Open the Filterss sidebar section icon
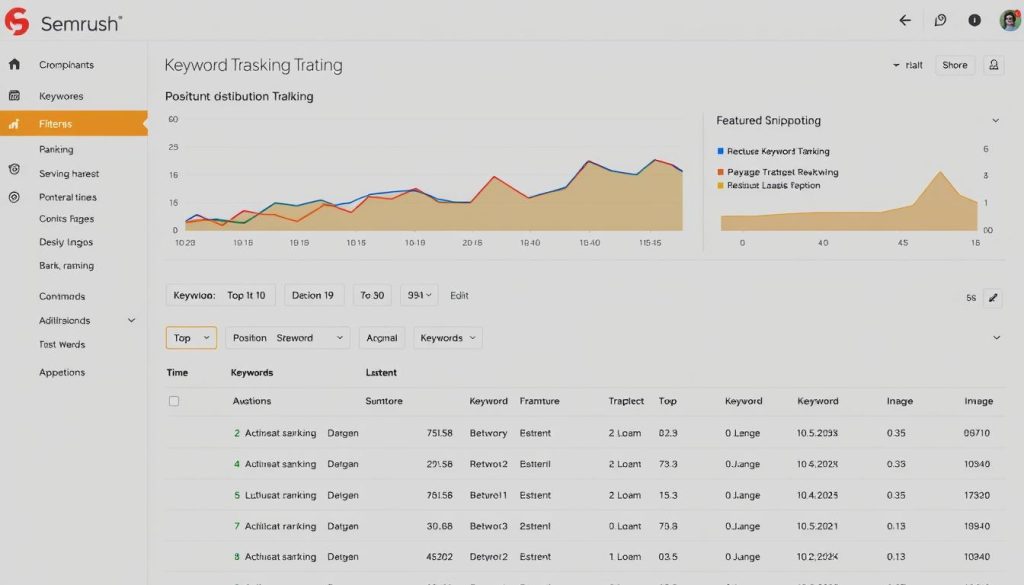Viewport: 1024px width, 585px height. click(x=14, y=121)
